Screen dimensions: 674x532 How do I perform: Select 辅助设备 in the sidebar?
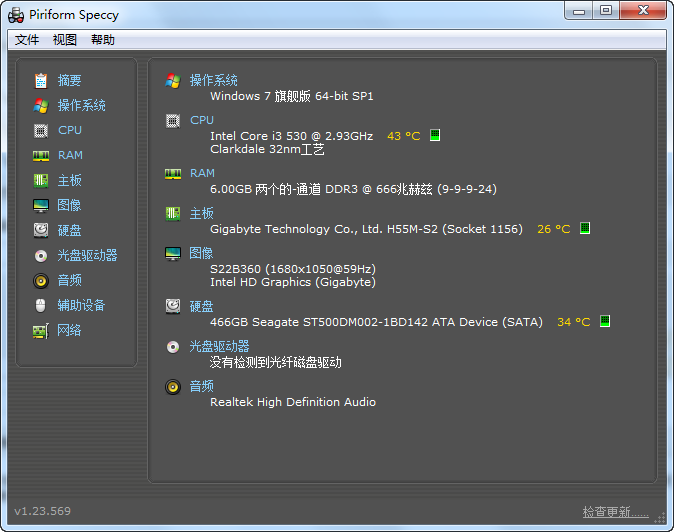82,306
